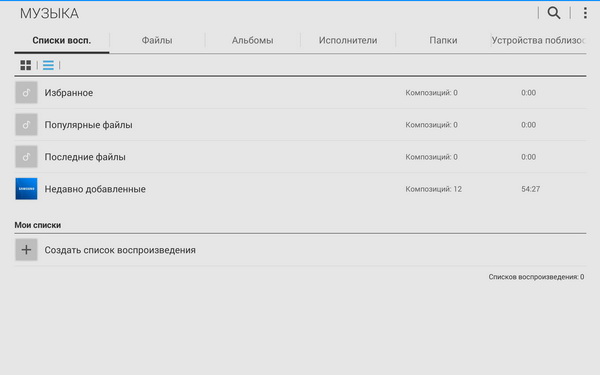Select the Избранное playlist note icon

pyautogui.click(x=26, y=93)
